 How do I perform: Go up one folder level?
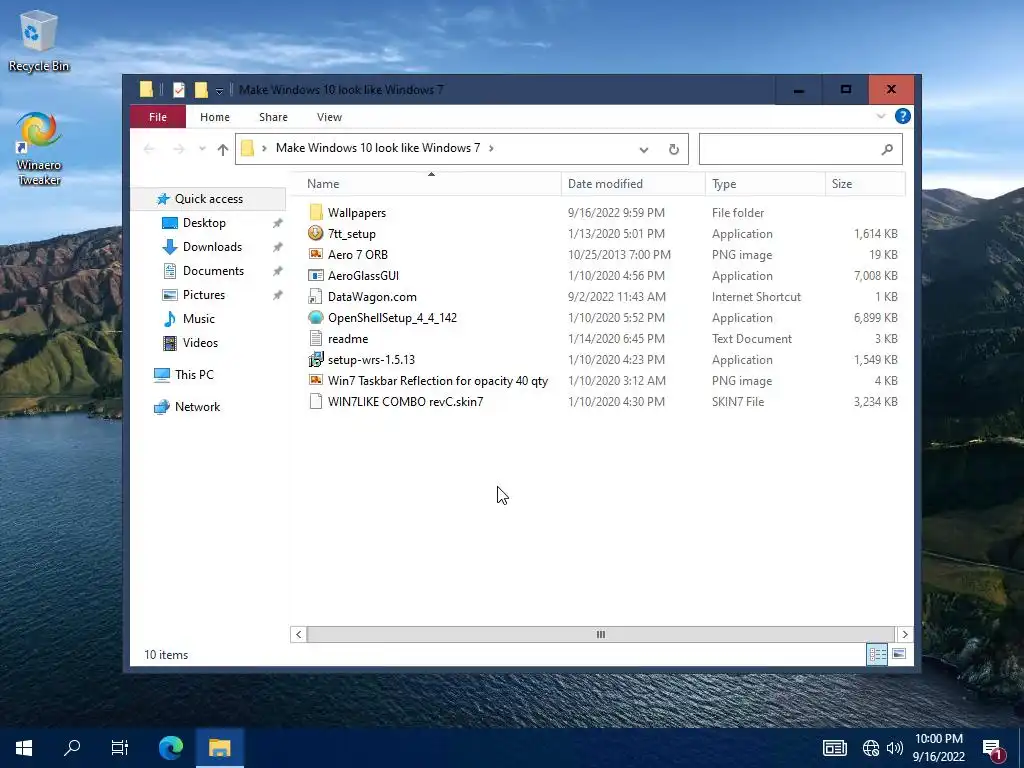[223, 150]
